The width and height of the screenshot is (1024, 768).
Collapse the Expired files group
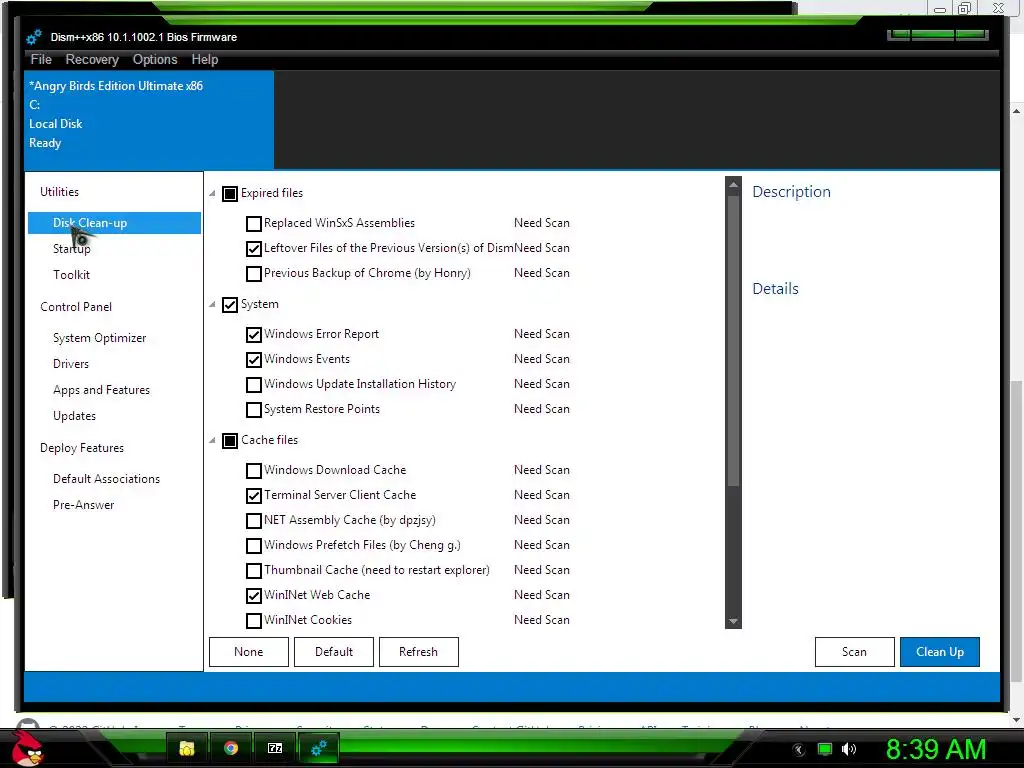pyautogui.click(x=212, y=193)
